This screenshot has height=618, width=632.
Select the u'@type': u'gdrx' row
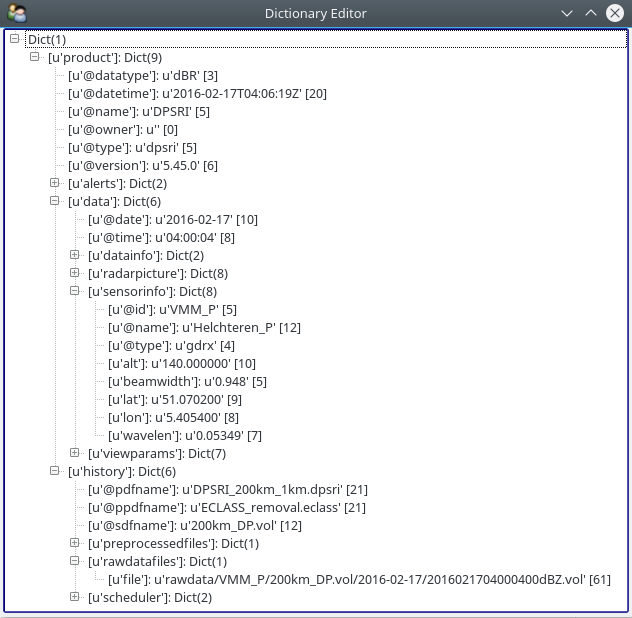coord(171,346)
